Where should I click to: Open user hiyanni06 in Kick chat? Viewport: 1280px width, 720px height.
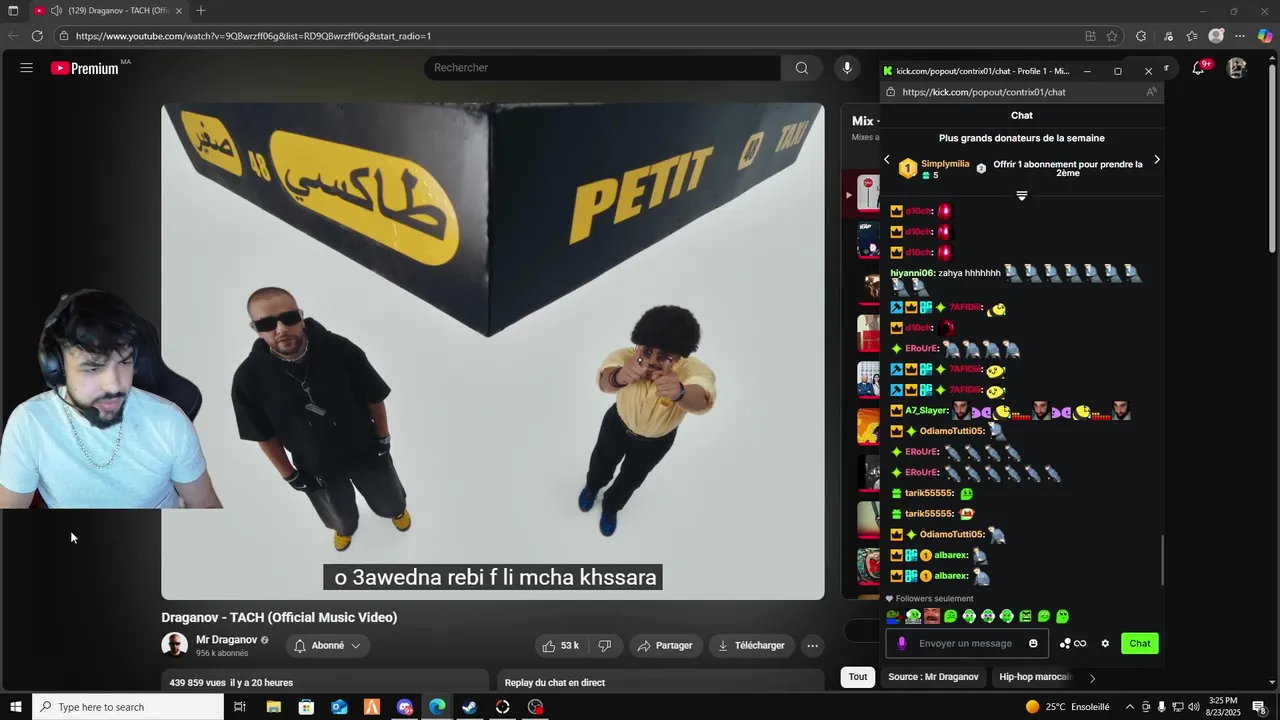[x=912, y=273]
